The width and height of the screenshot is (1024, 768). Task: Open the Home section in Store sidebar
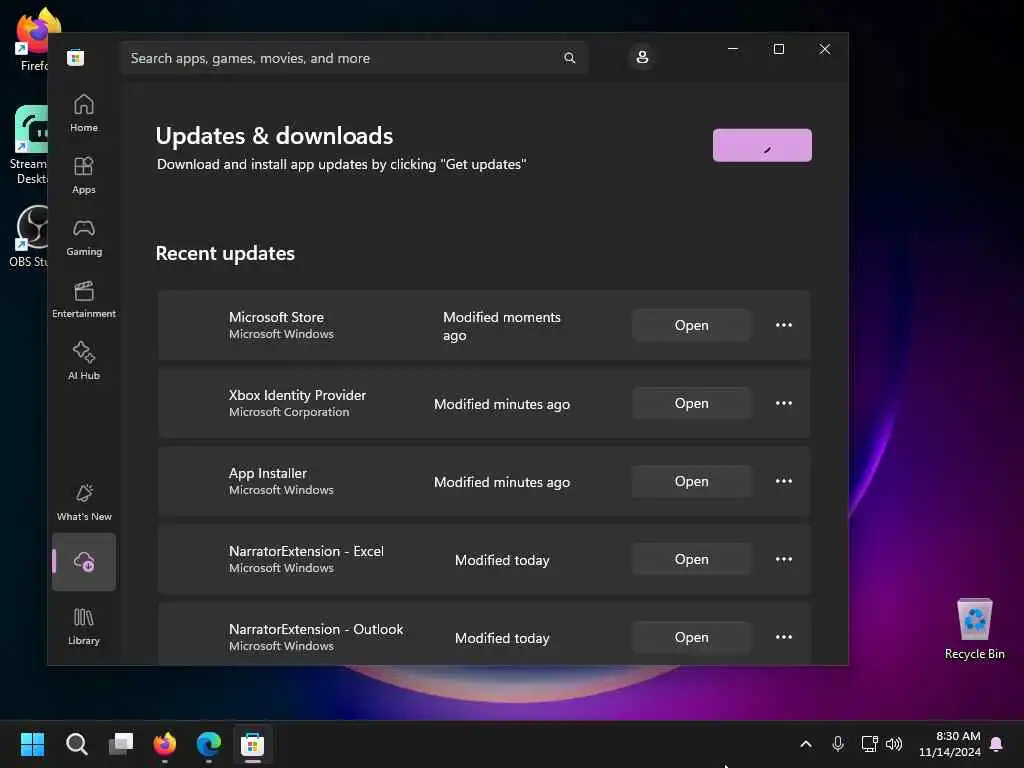(84, 113)
